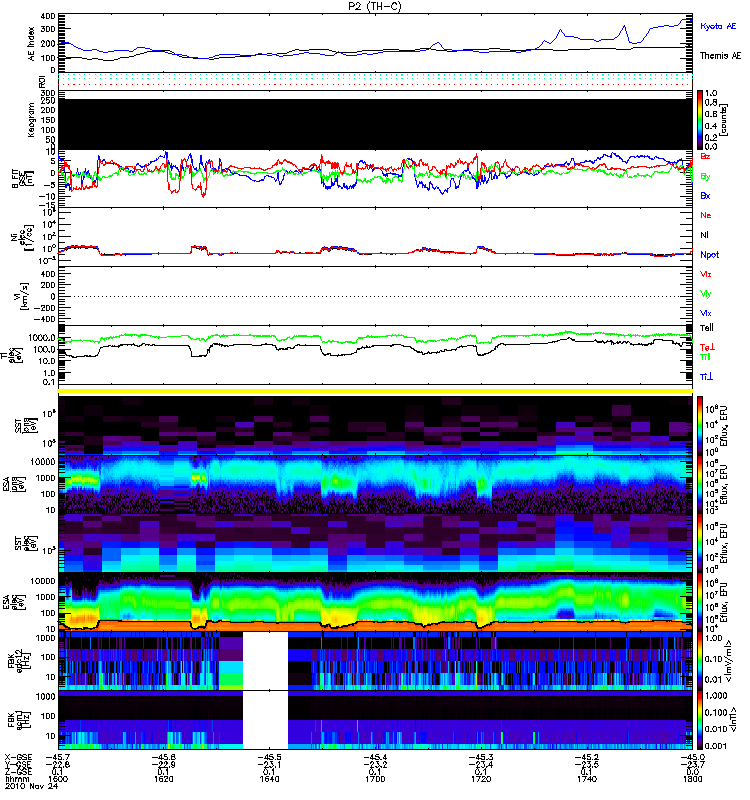Click the Keogram counts color bar
750x800 pixels.
[x=700, y=120]
